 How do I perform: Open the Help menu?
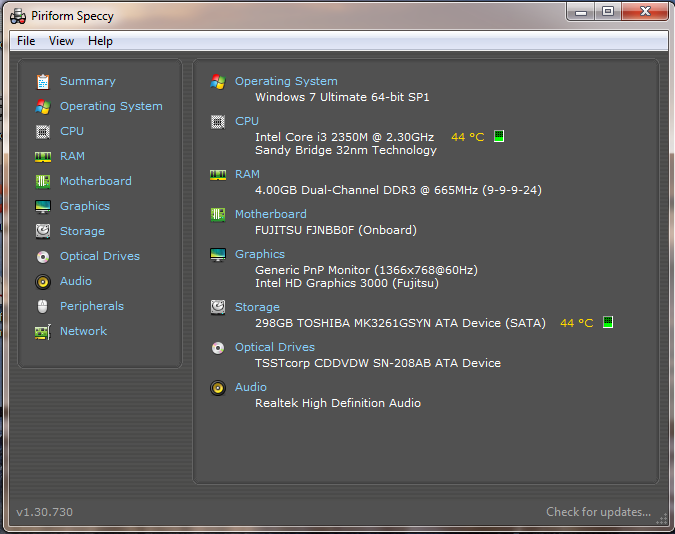point(100,41)
